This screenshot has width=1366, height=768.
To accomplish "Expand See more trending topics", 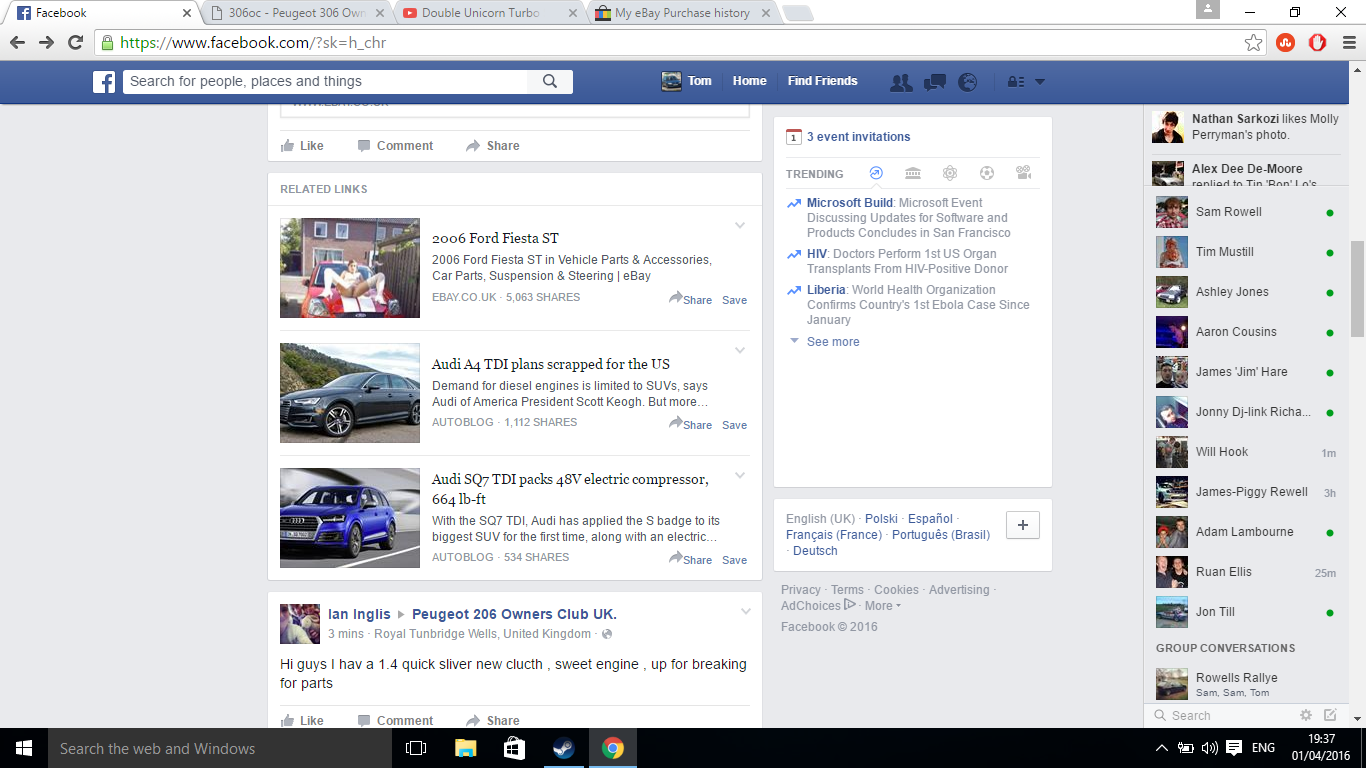I will click(x=832, y=342).
